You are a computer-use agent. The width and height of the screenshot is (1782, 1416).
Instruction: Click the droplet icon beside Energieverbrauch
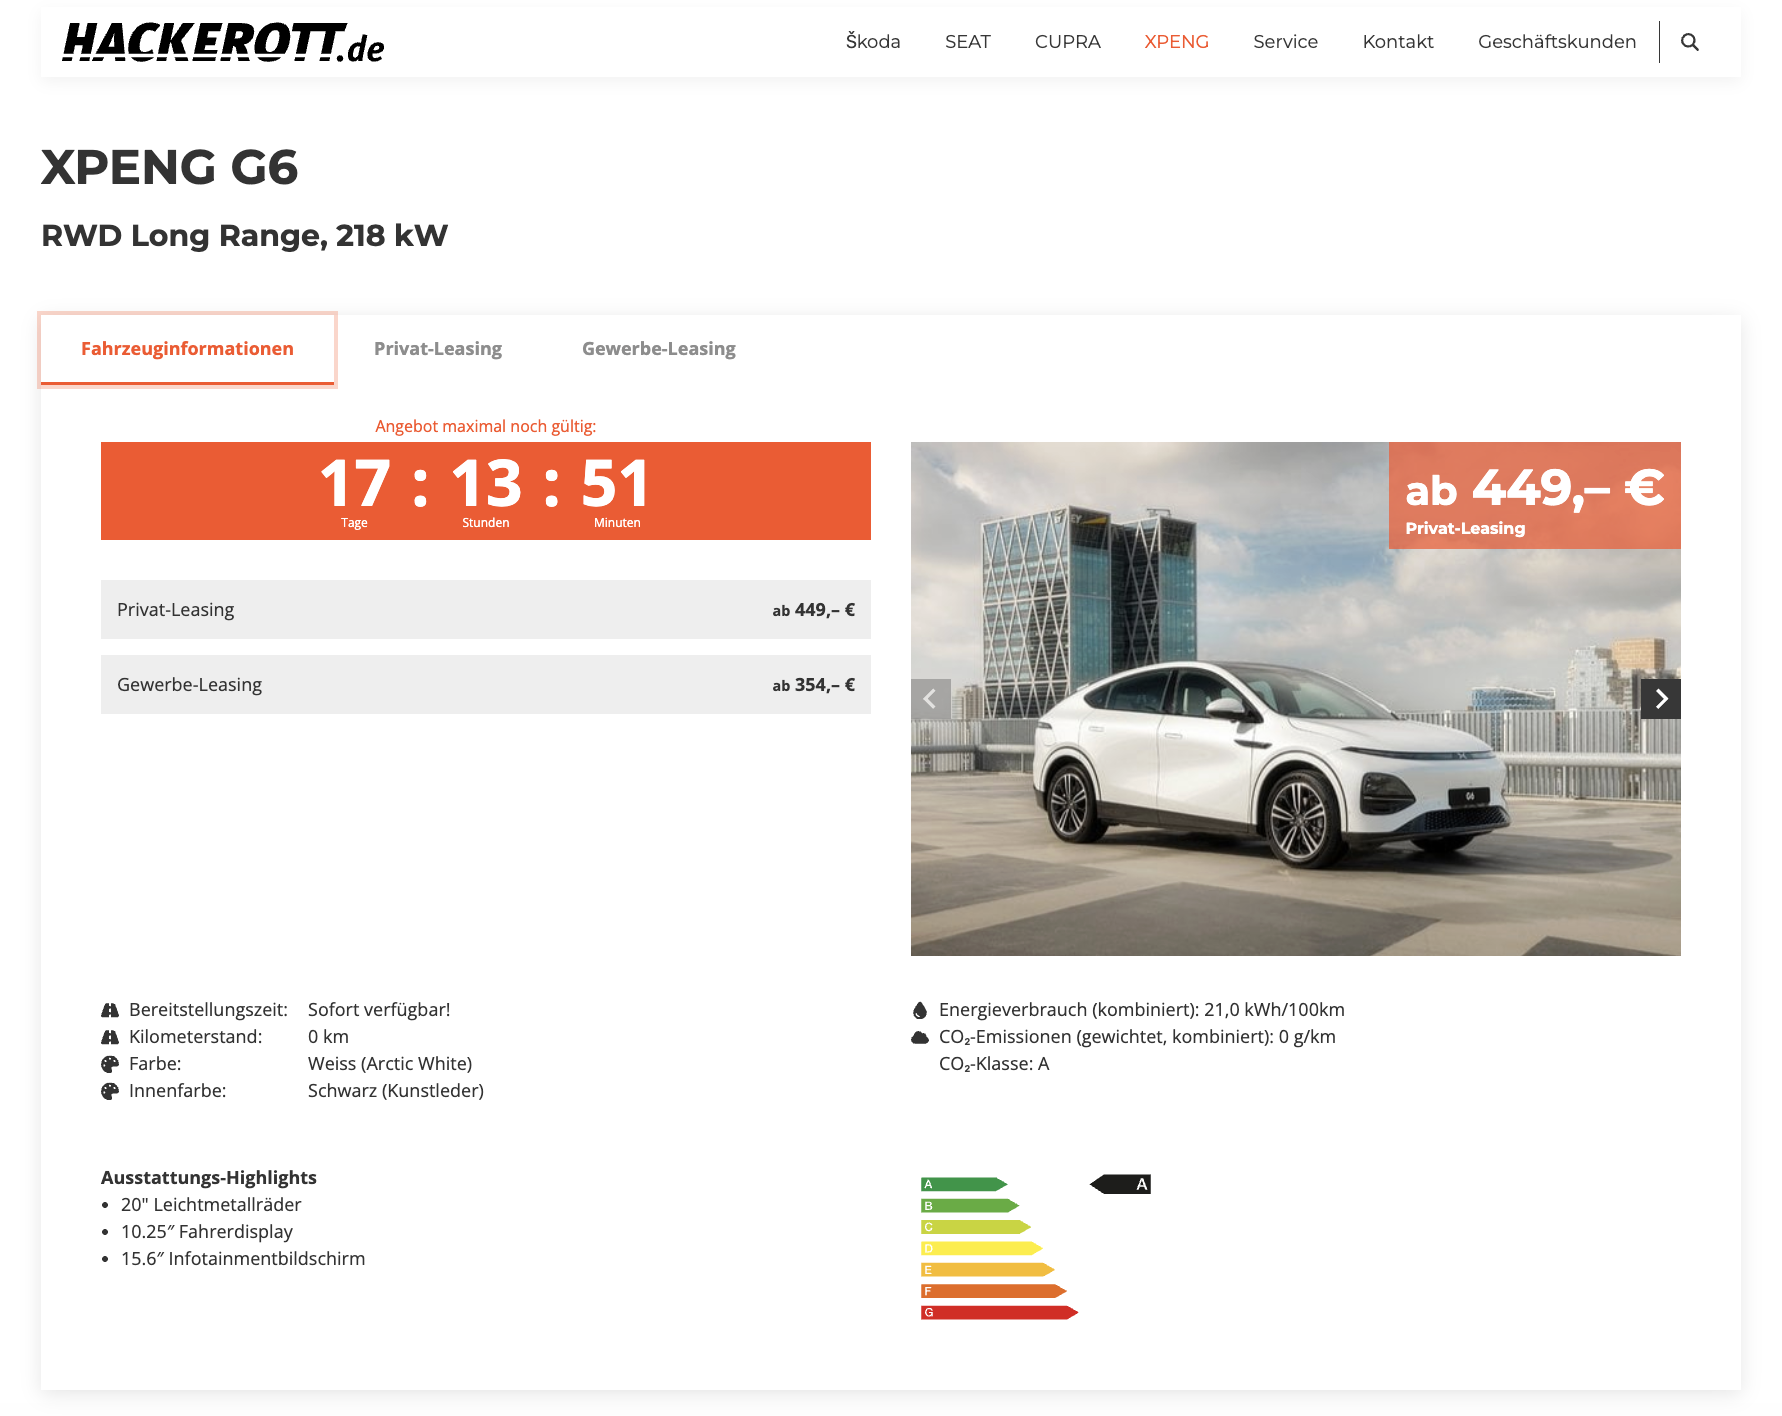(920, 1010)
